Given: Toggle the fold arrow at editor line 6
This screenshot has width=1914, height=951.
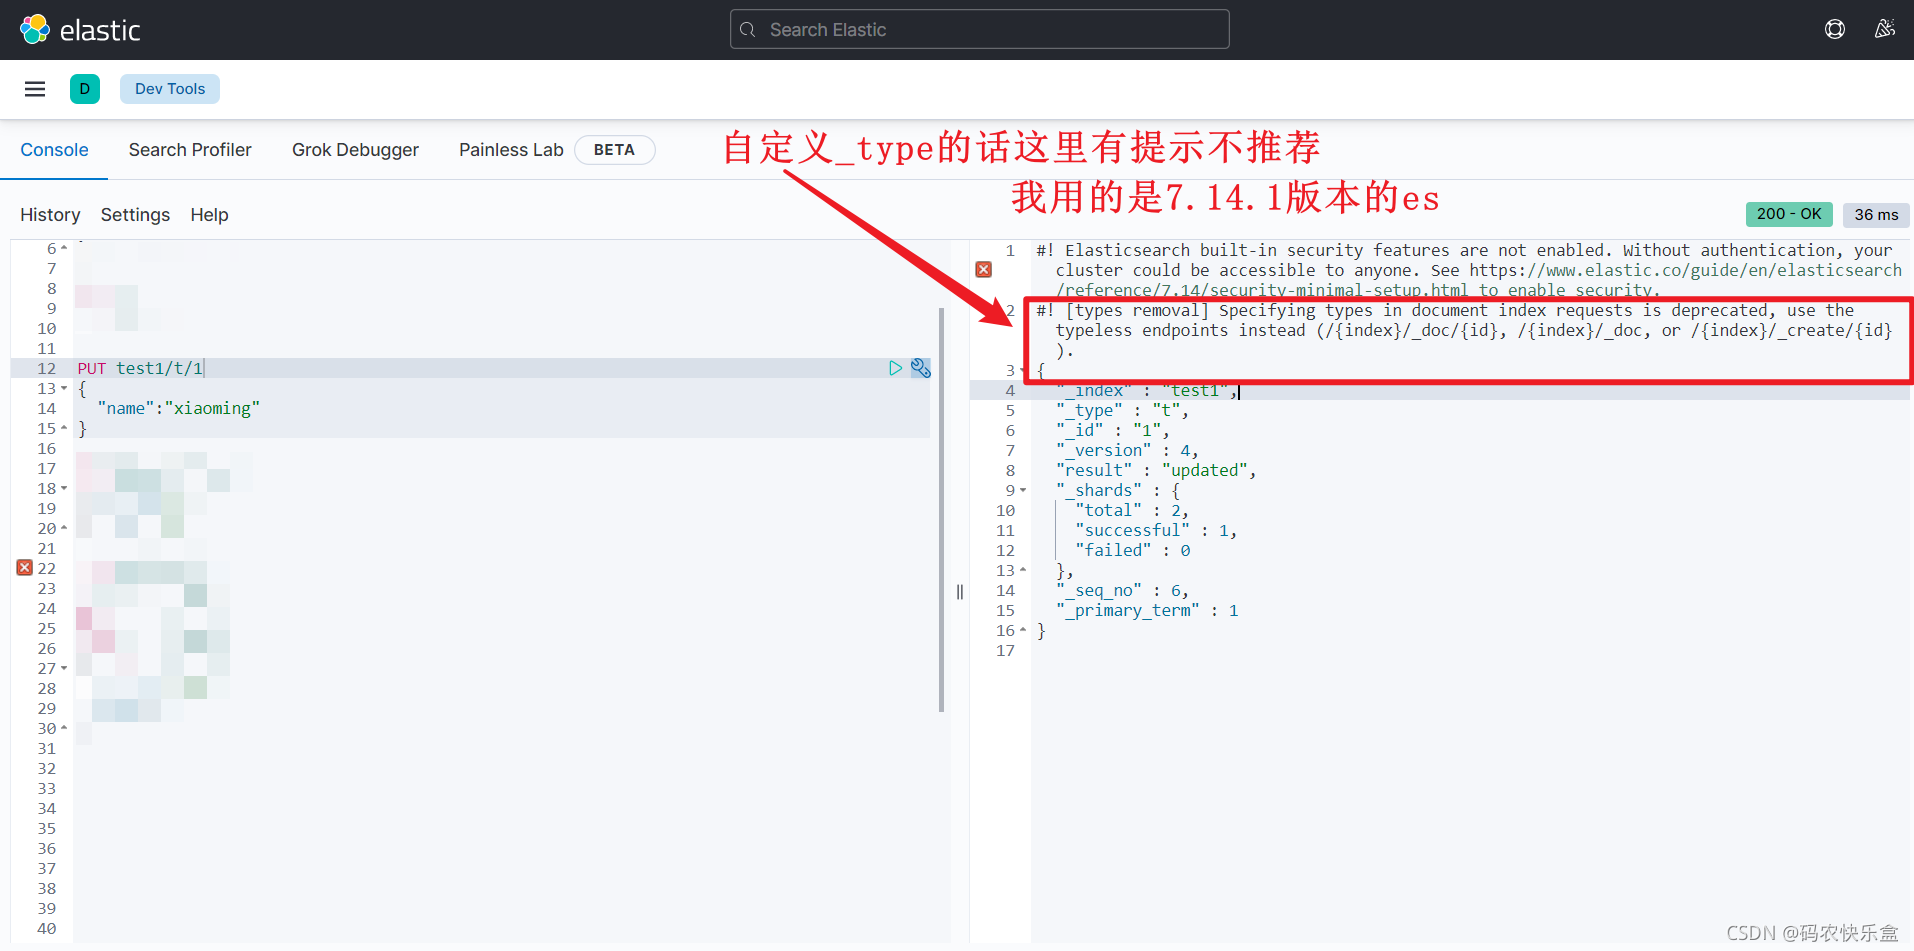Looking at the screenshot, I should click(x=64, y=248).
